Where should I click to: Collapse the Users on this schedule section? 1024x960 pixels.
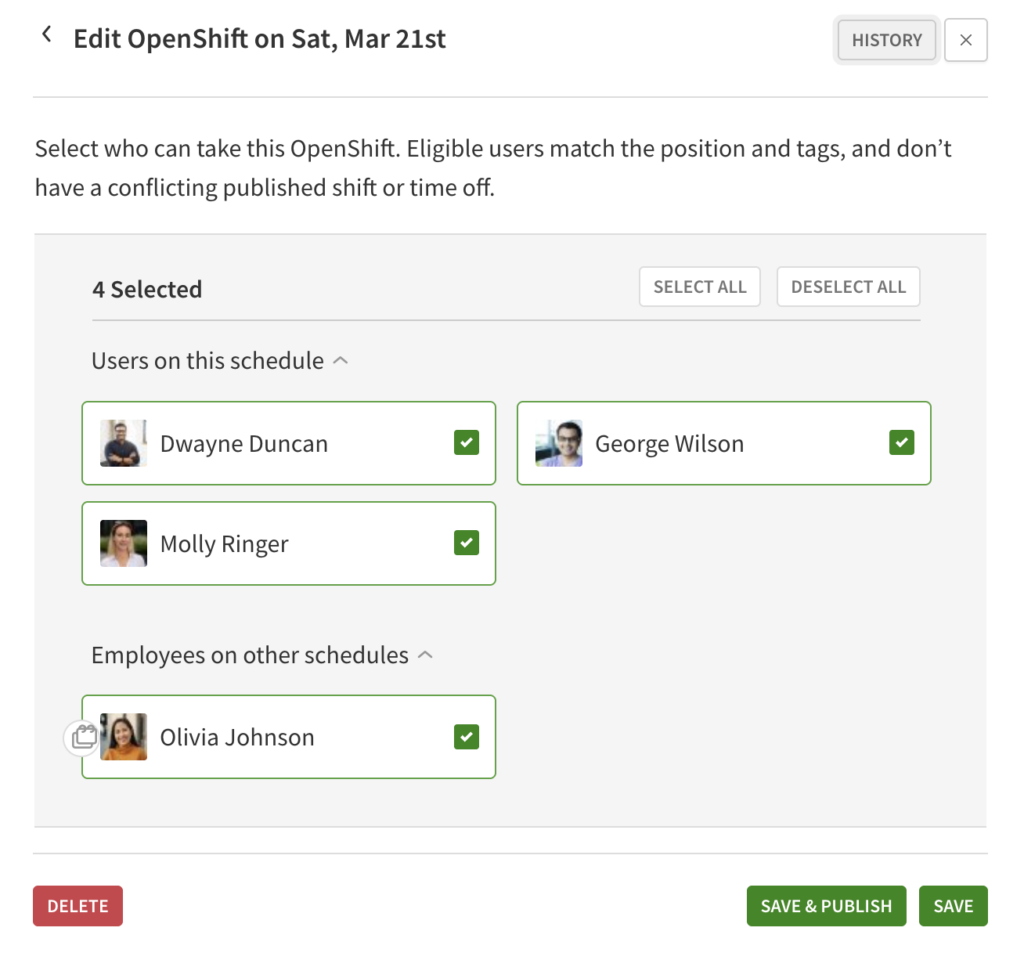point(340,361)
